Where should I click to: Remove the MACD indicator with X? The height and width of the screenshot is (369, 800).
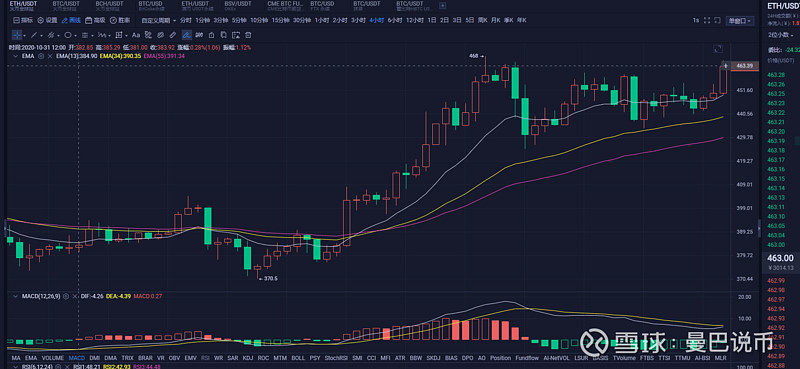[75, 296]
